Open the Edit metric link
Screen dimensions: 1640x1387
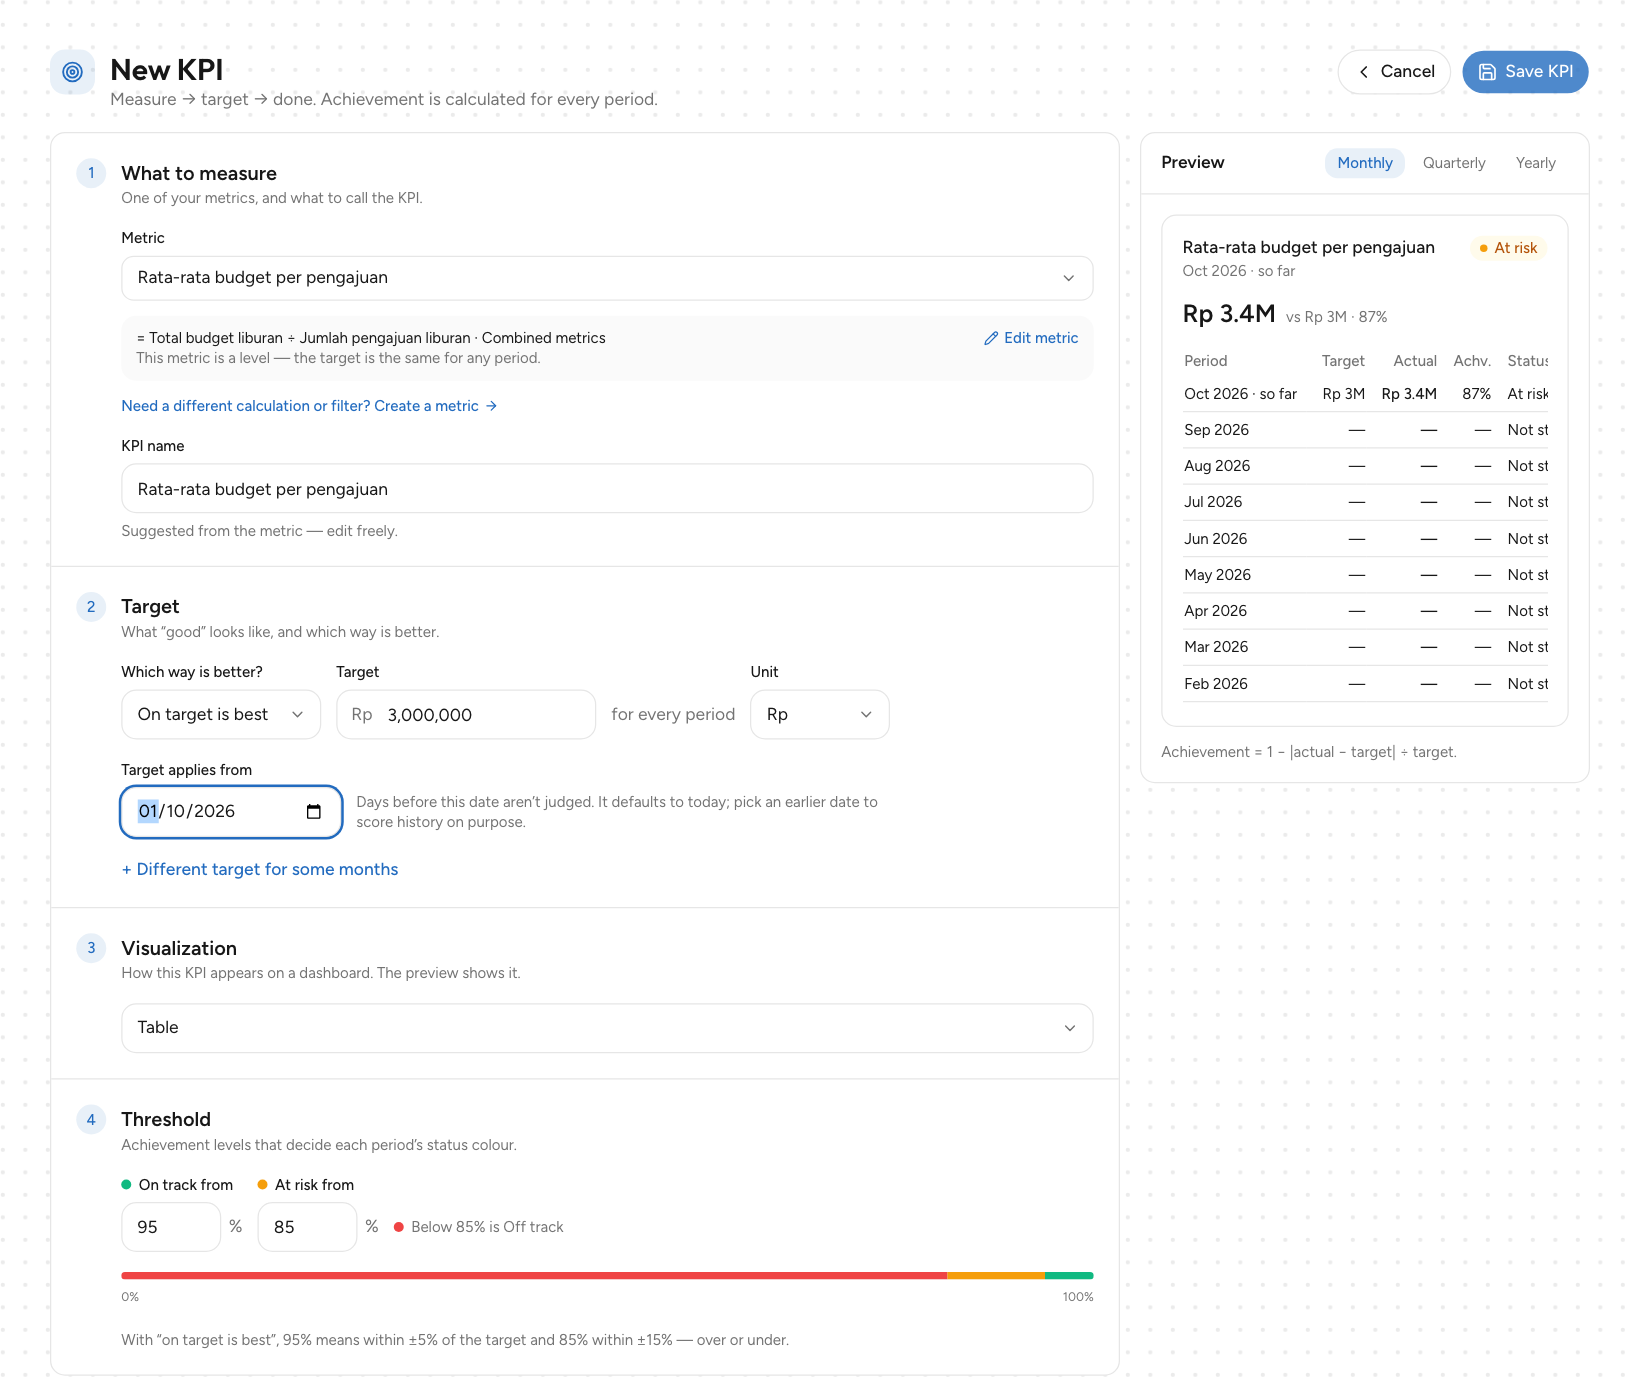tap(1031, 338)
